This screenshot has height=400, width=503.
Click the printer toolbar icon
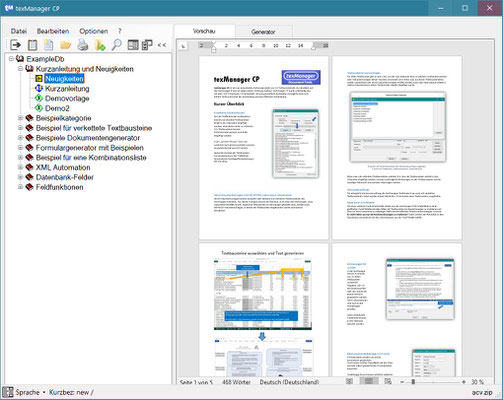[82, 45]
